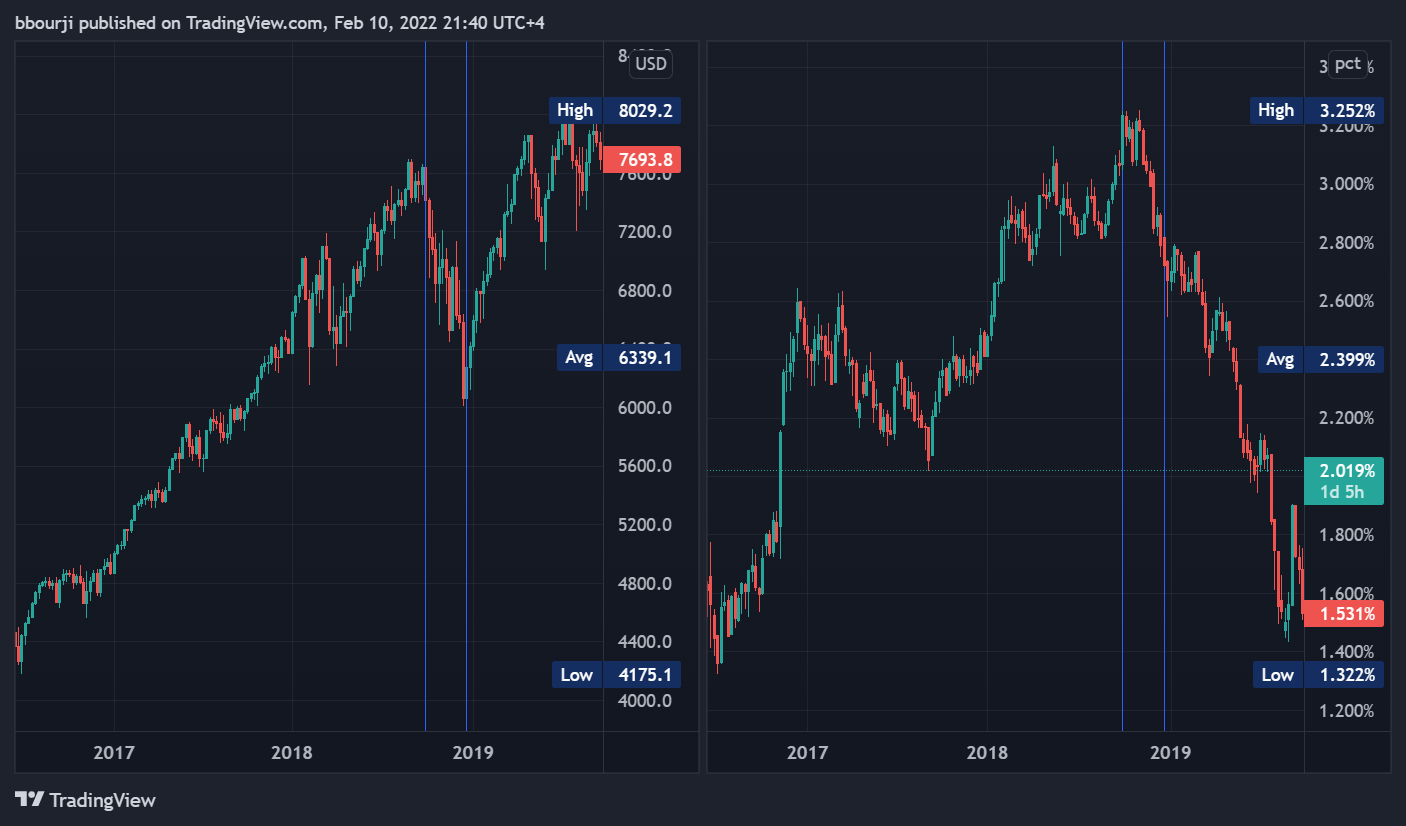Click the 4800.0 price axis value
Screen dimensions: 1406x826
pyautogui.click(x=644, y=584)
